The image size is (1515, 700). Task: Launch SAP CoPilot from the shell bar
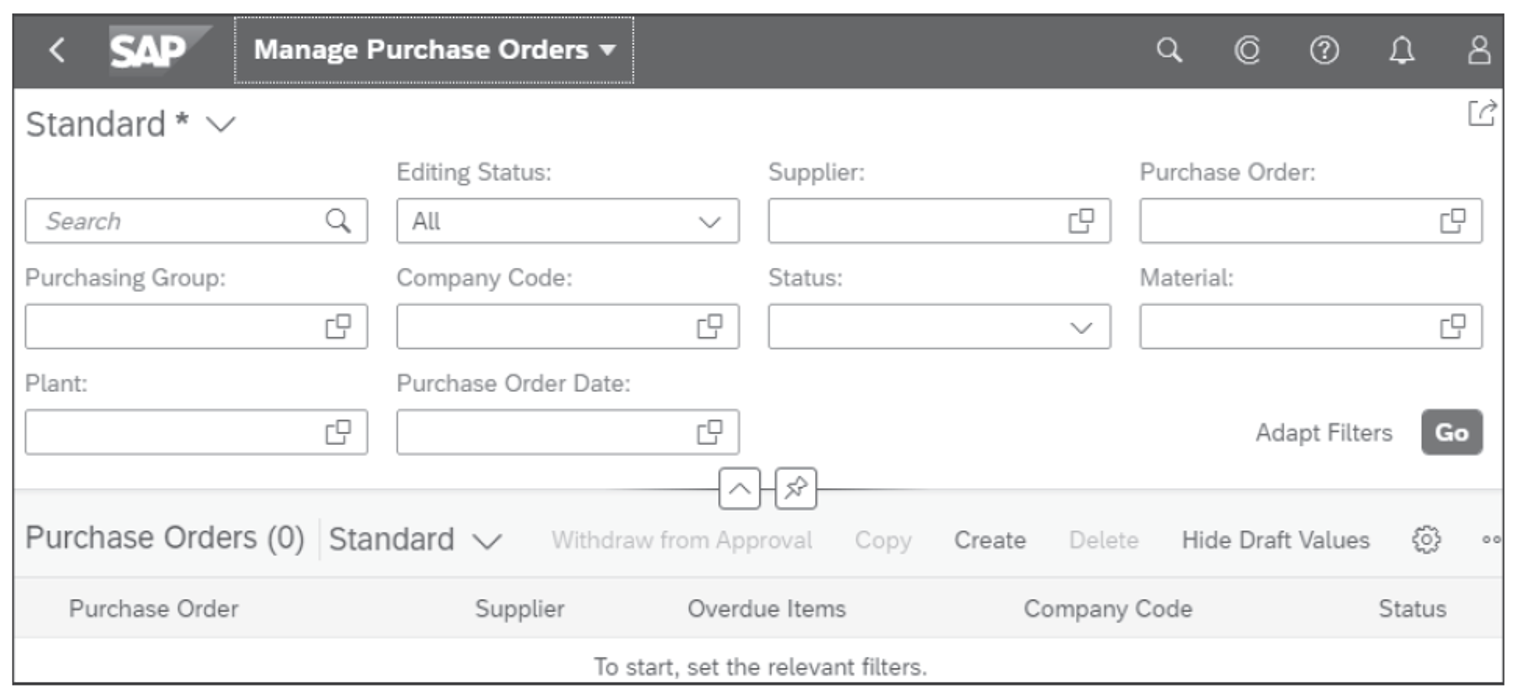tap(1243, 47)
